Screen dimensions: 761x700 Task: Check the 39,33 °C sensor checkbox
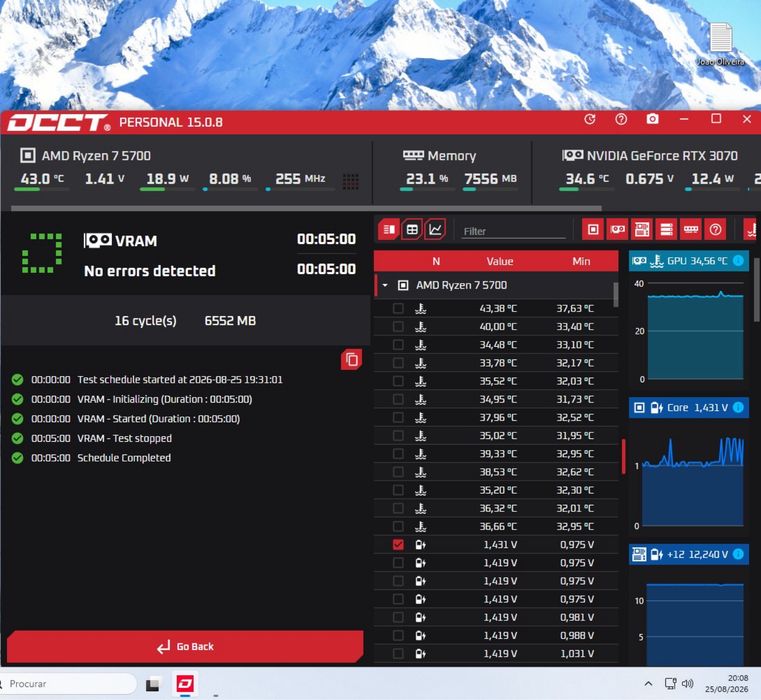coord(398,453)
